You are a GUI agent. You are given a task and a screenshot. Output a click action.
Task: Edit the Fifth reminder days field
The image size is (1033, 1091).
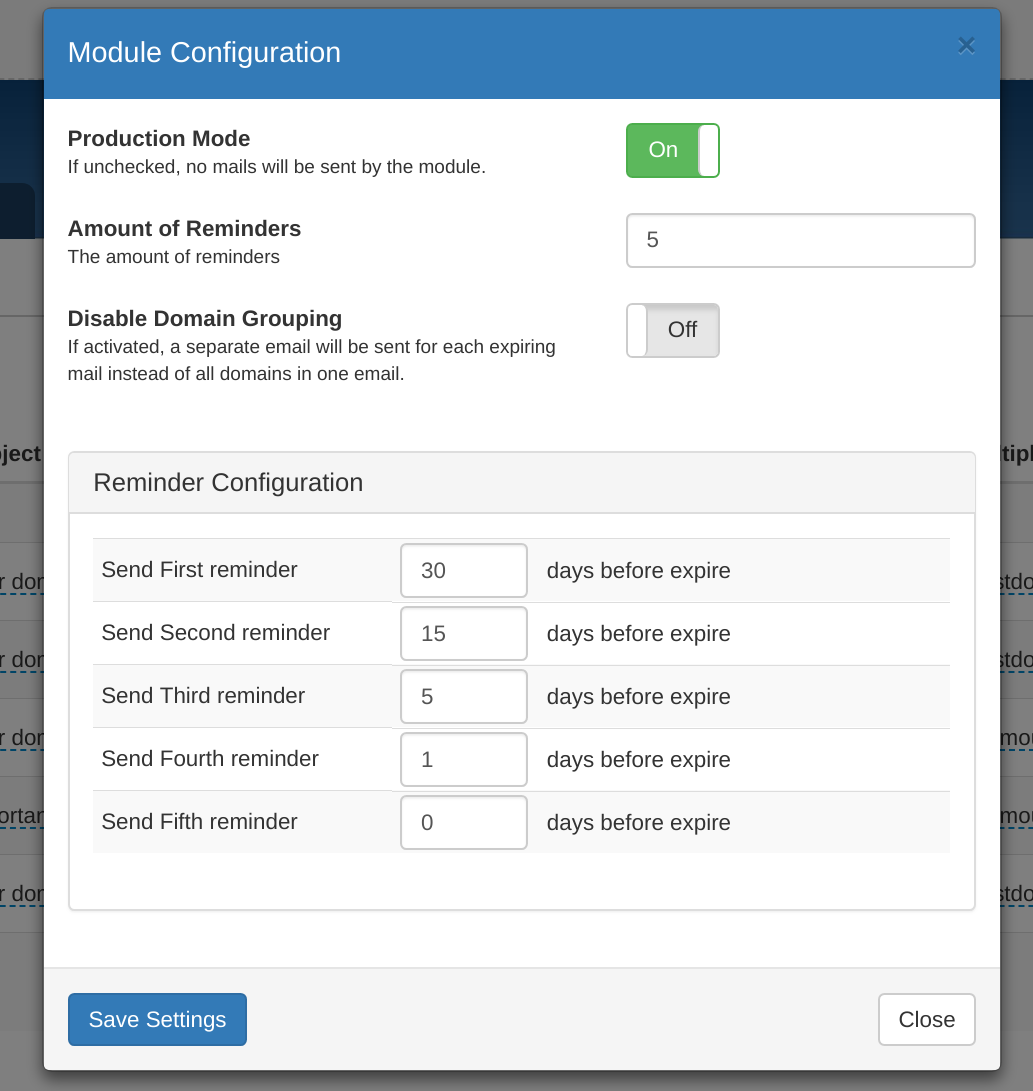pyautogui.click(x=464, y=822)
